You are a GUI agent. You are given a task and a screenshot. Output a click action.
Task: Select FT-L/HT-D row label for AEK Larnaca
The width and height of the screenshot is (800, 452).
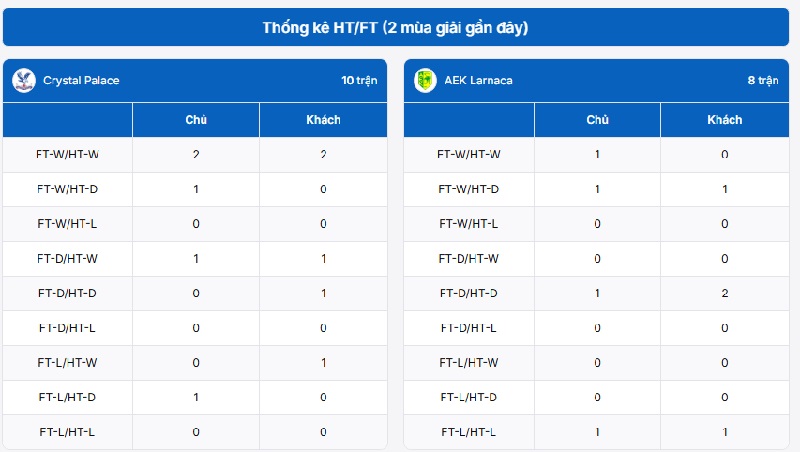click(469, 397)
